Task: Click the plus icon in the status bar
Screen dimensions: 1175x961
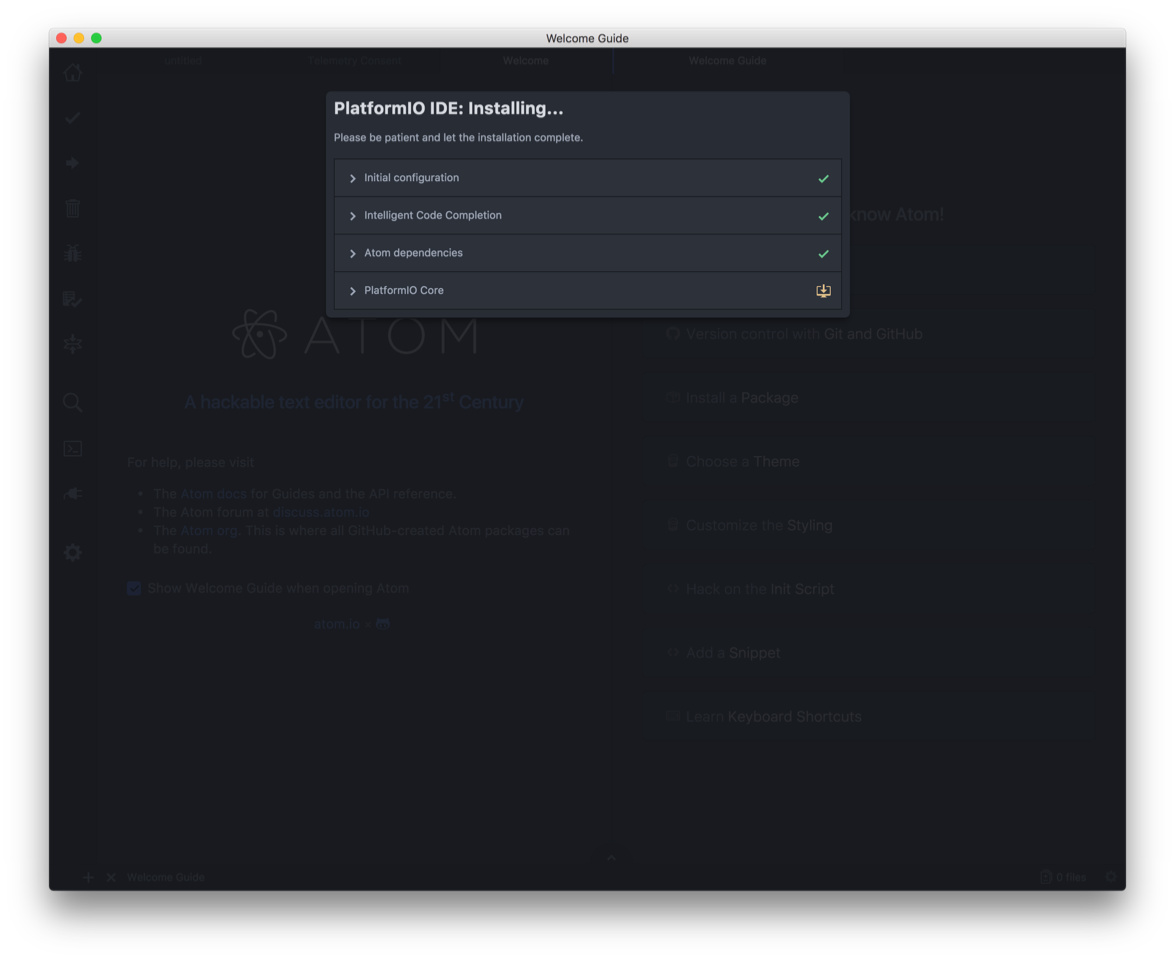Action: pos(88,877)
